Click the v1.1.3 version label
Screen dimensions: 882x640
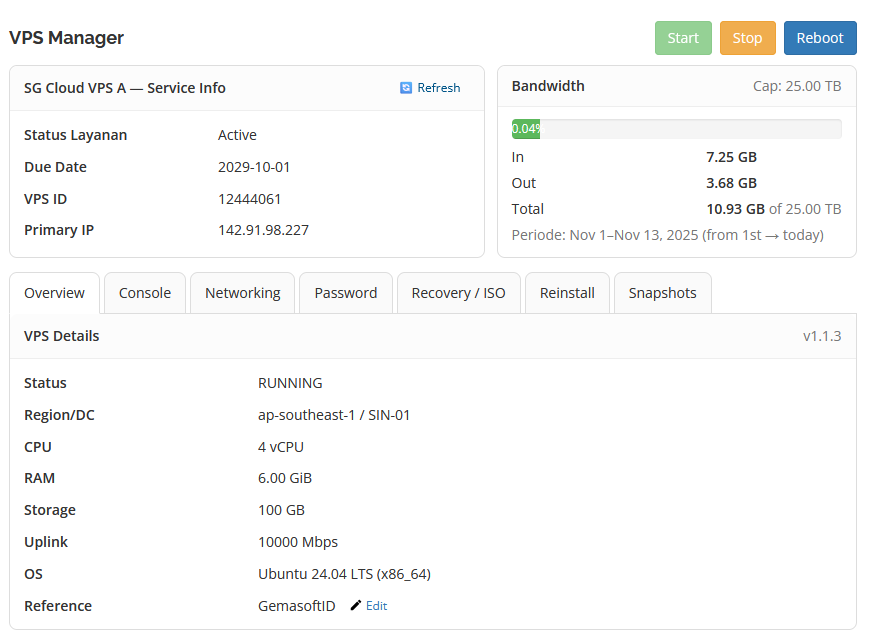tap(822, 336)
